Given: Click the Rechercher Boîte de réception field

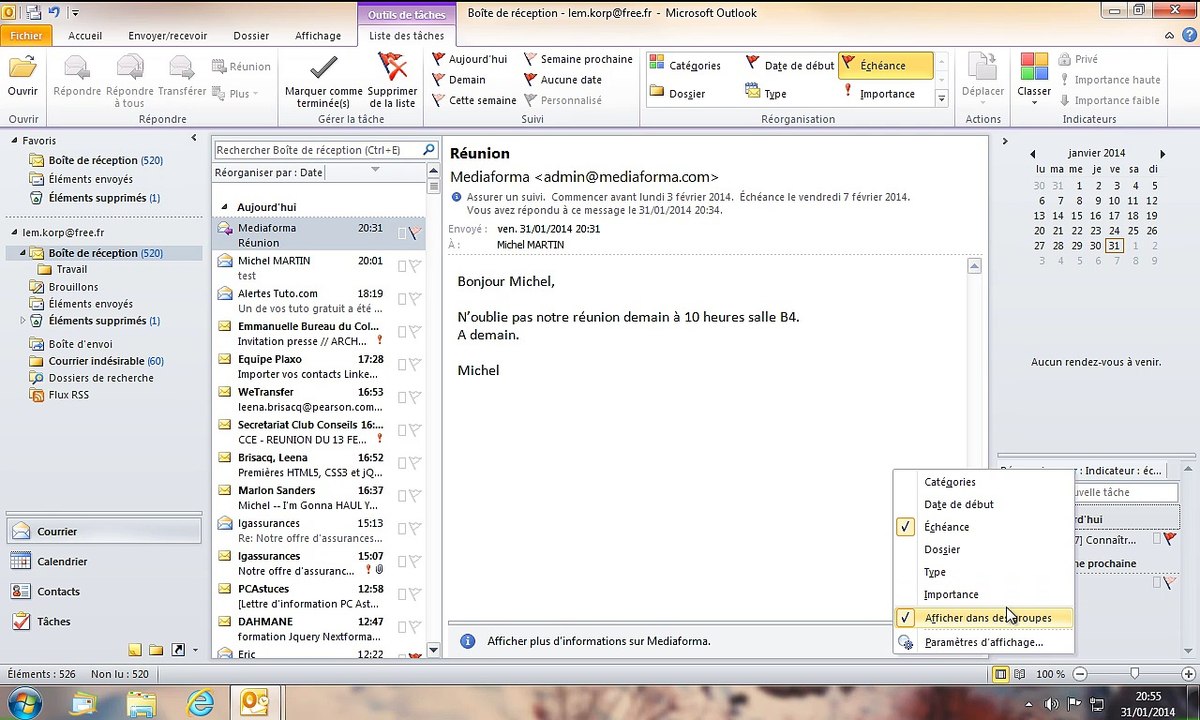Looking at the screenshot, I should [318, 150].
